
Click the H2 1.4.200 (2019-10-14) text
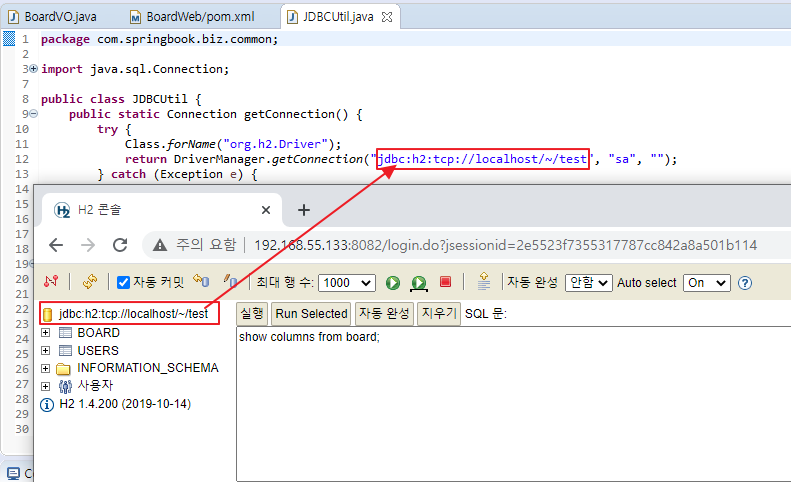(x=125, y=404)
